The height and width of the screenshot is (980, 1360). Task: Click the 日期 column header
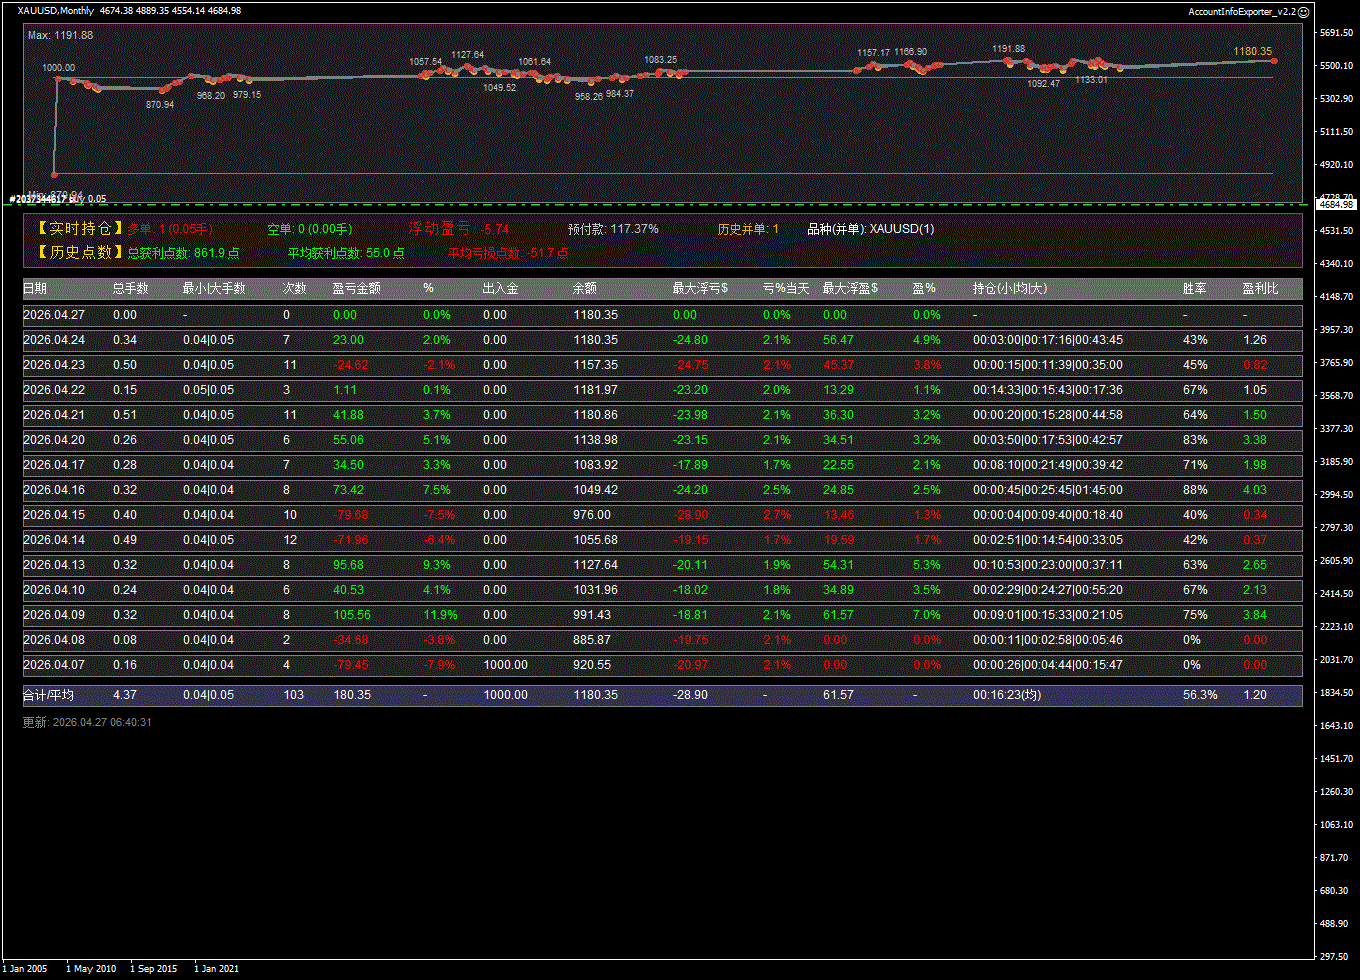[34, 289]
